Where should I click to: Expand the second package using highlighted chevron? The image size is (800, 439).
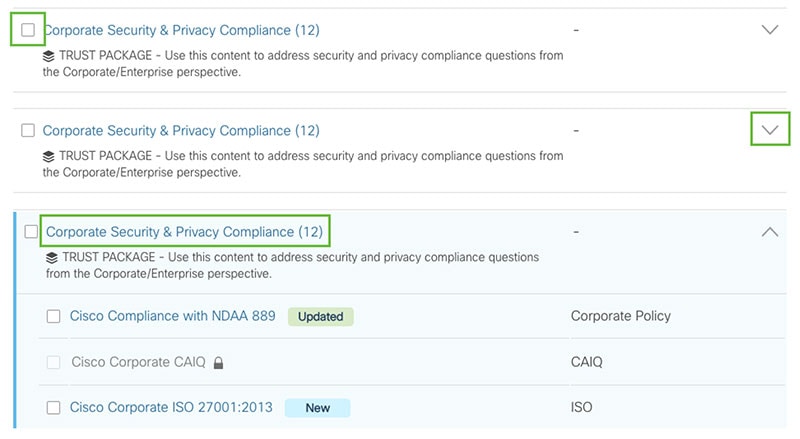click(x=770, y=130)
